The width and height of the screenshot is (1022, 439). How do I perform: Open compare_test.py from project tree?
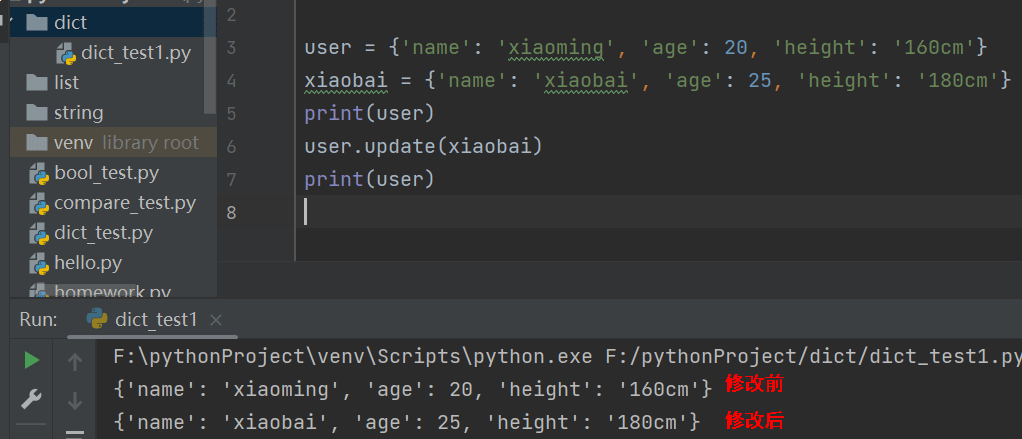coord(125,203)
